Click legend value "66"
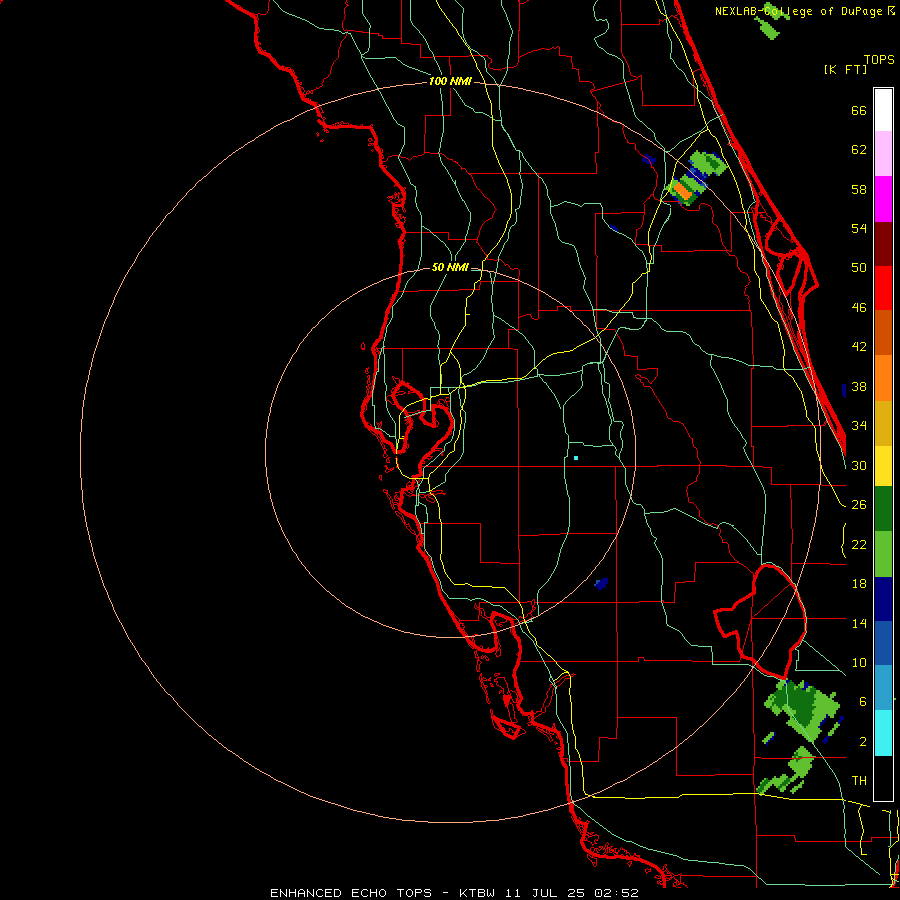Viewport: 900px width, 900px height. [x=859, y=110]
